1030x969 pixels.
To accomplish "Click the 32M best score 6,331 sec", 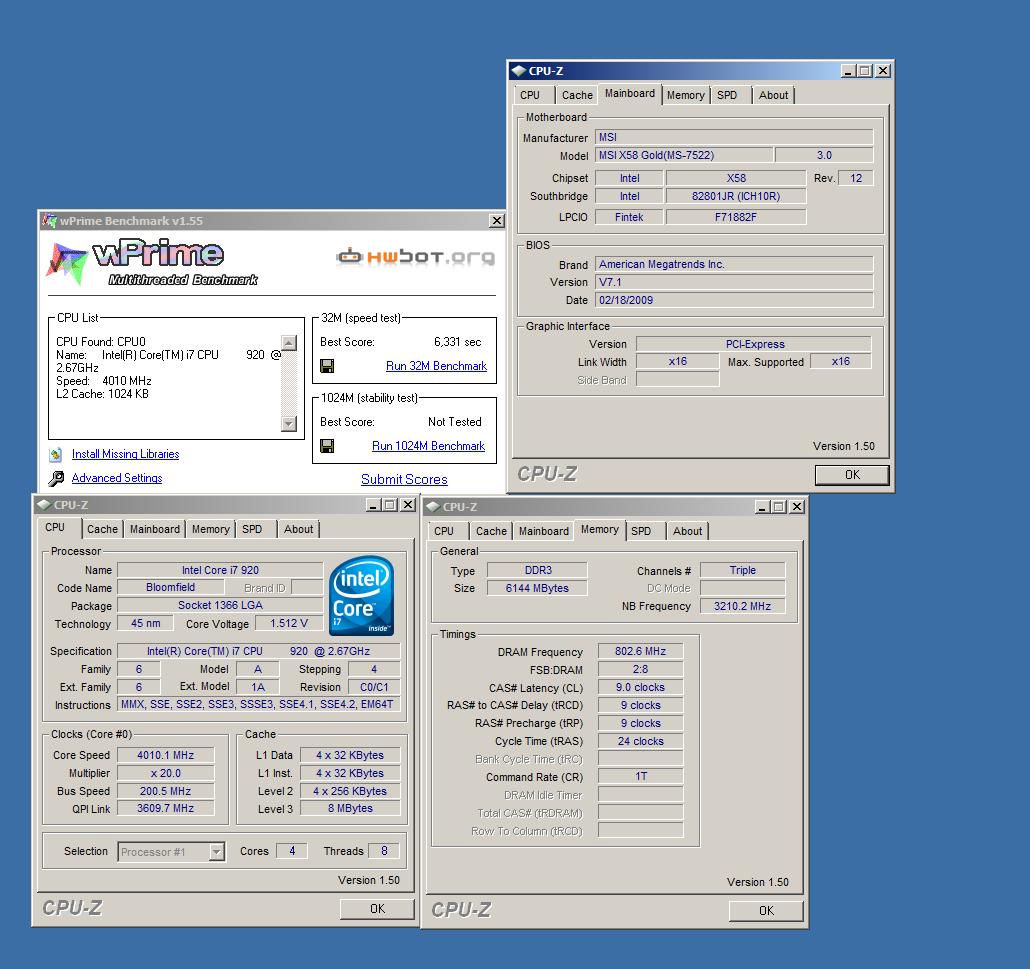I will point(457,342).
